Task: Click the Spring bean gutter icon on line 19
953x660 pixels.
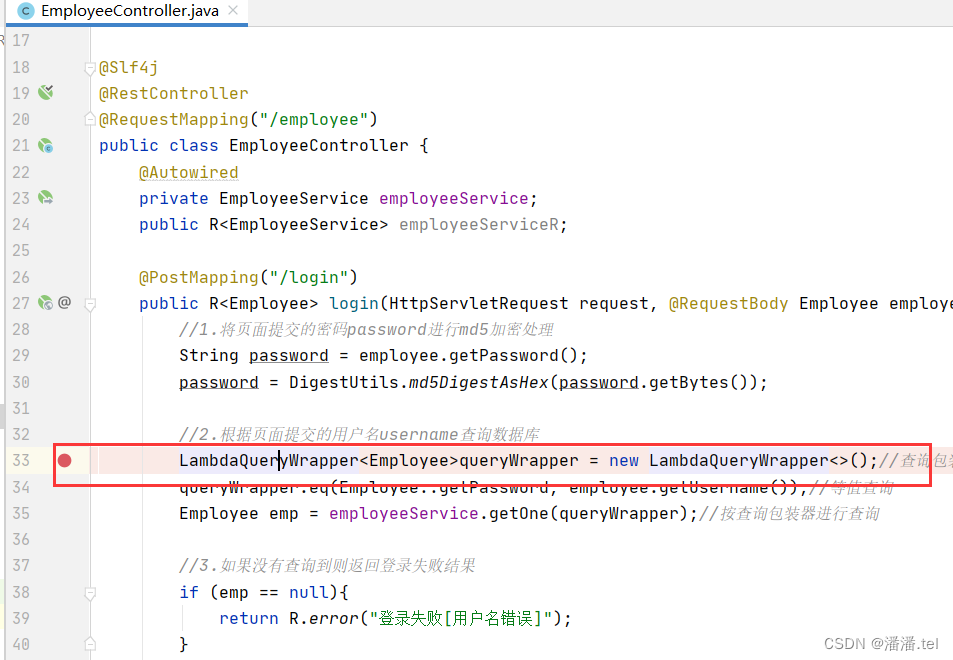Action: click(46, 92)
